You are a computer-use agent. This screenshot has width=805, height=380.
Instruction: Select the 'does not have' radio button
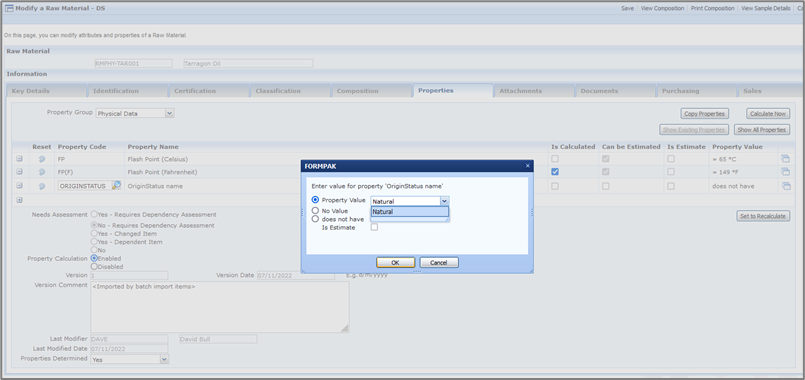(315, 218)
